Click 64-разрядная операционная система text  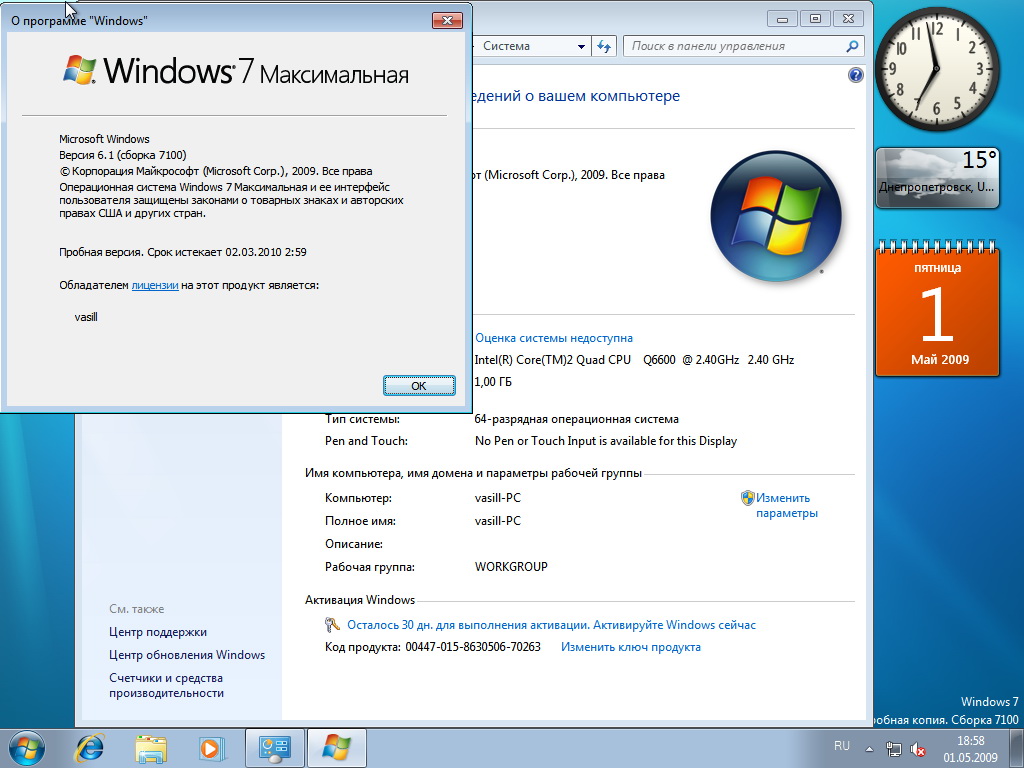[577, 419]
